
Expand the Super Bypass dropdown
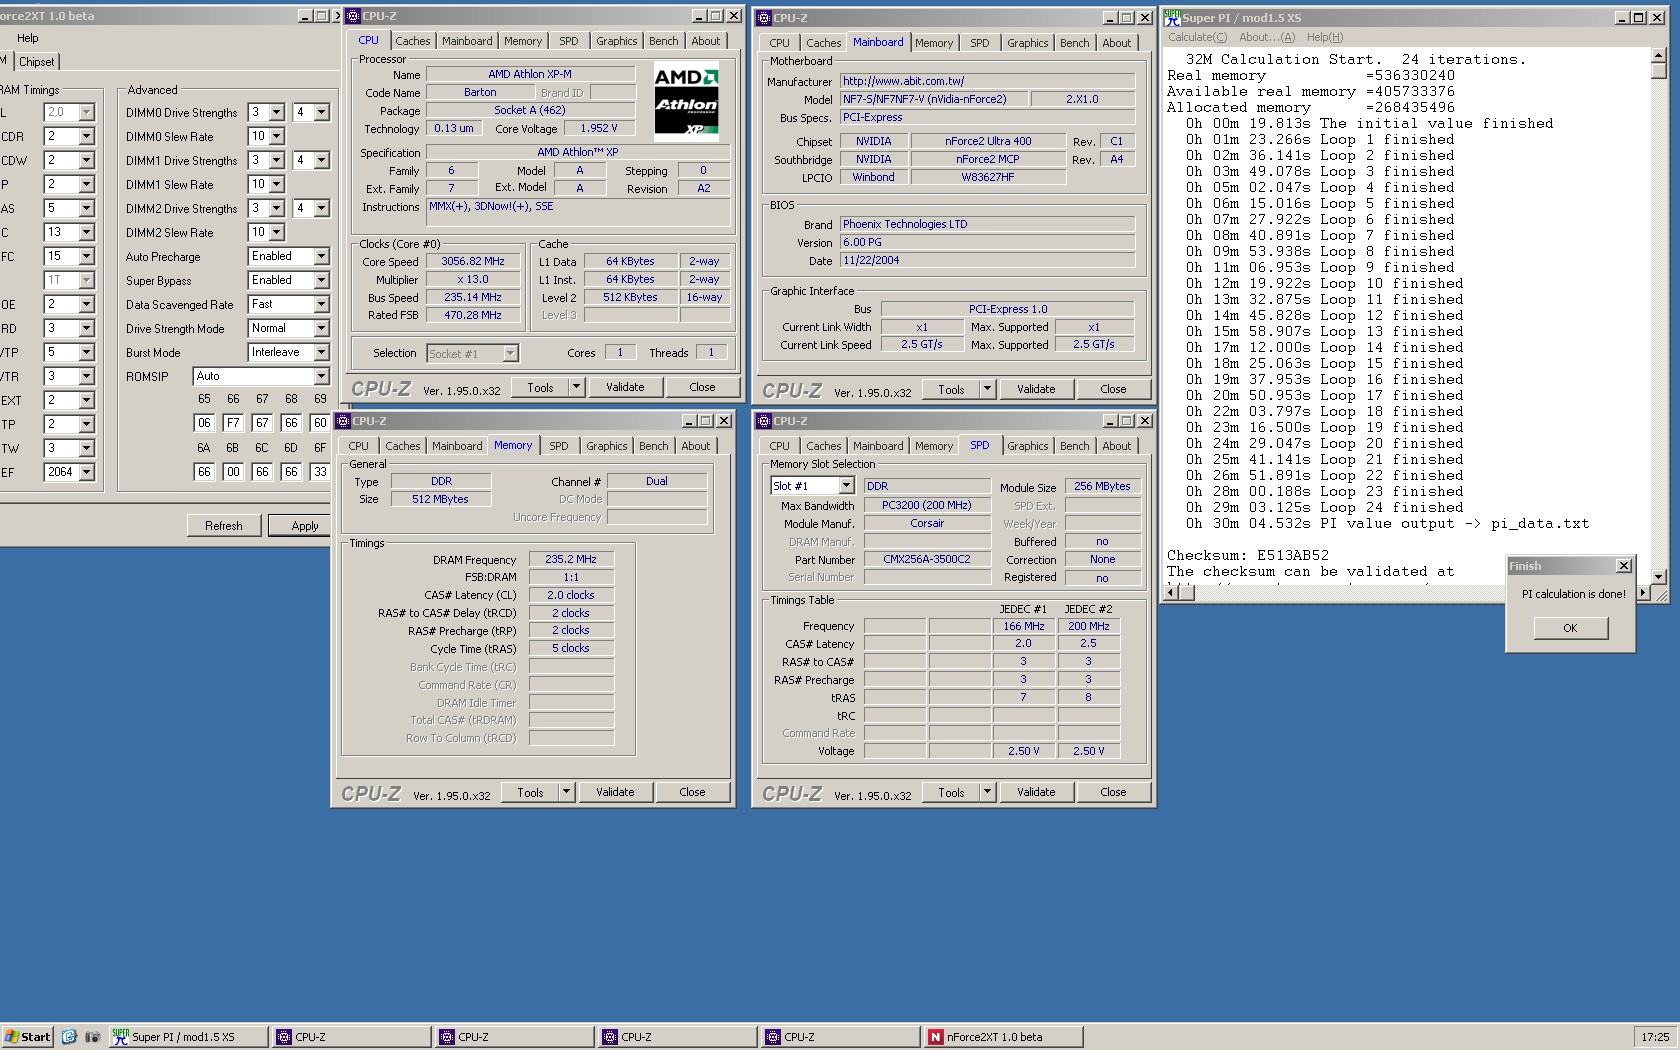321,281
